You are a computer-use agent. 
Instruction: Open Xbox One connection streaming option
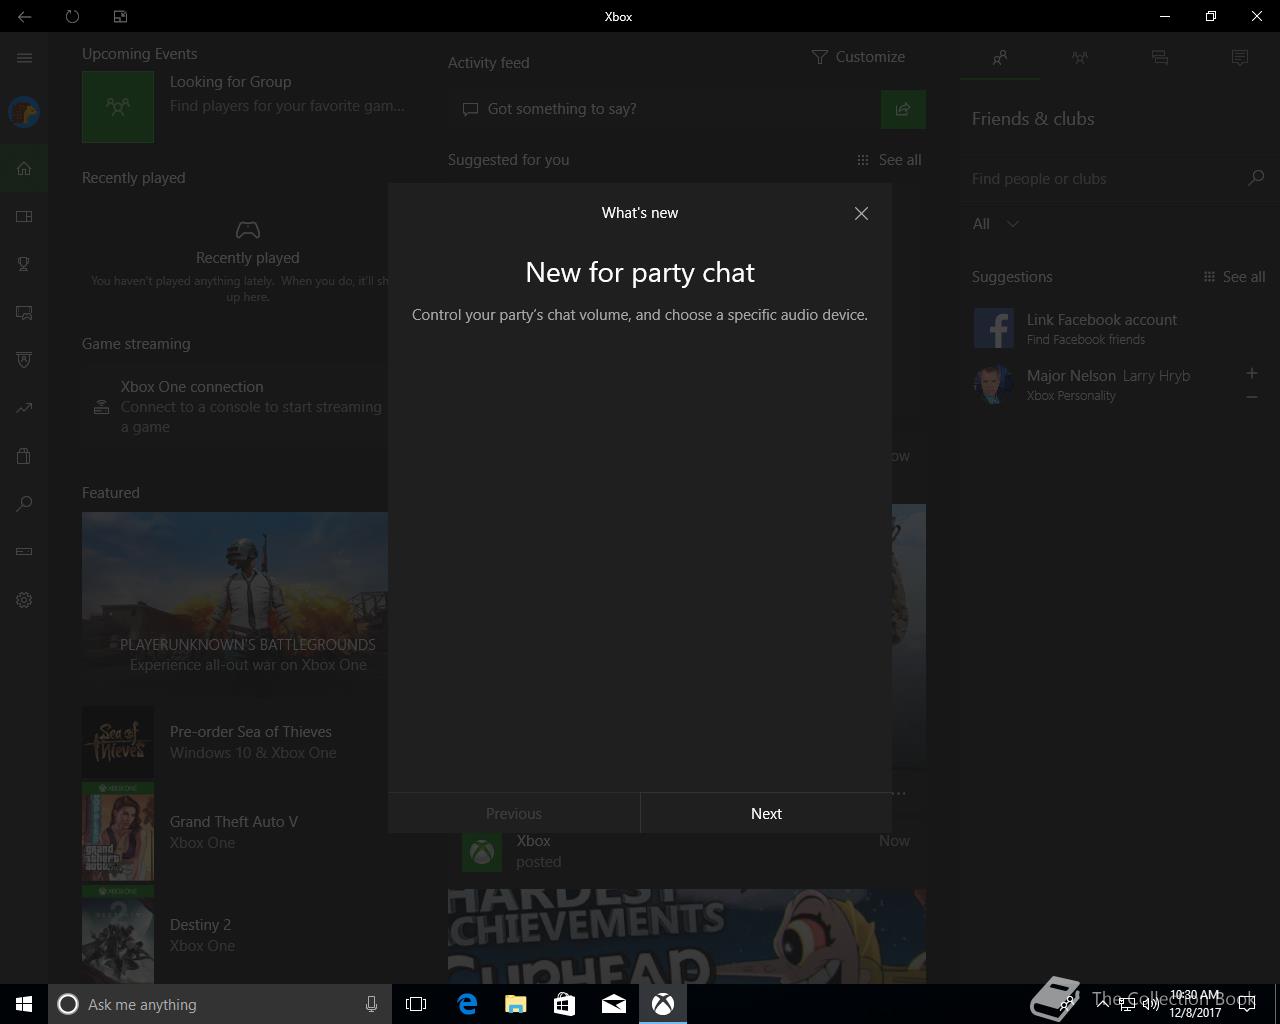(x=235, y=406)
